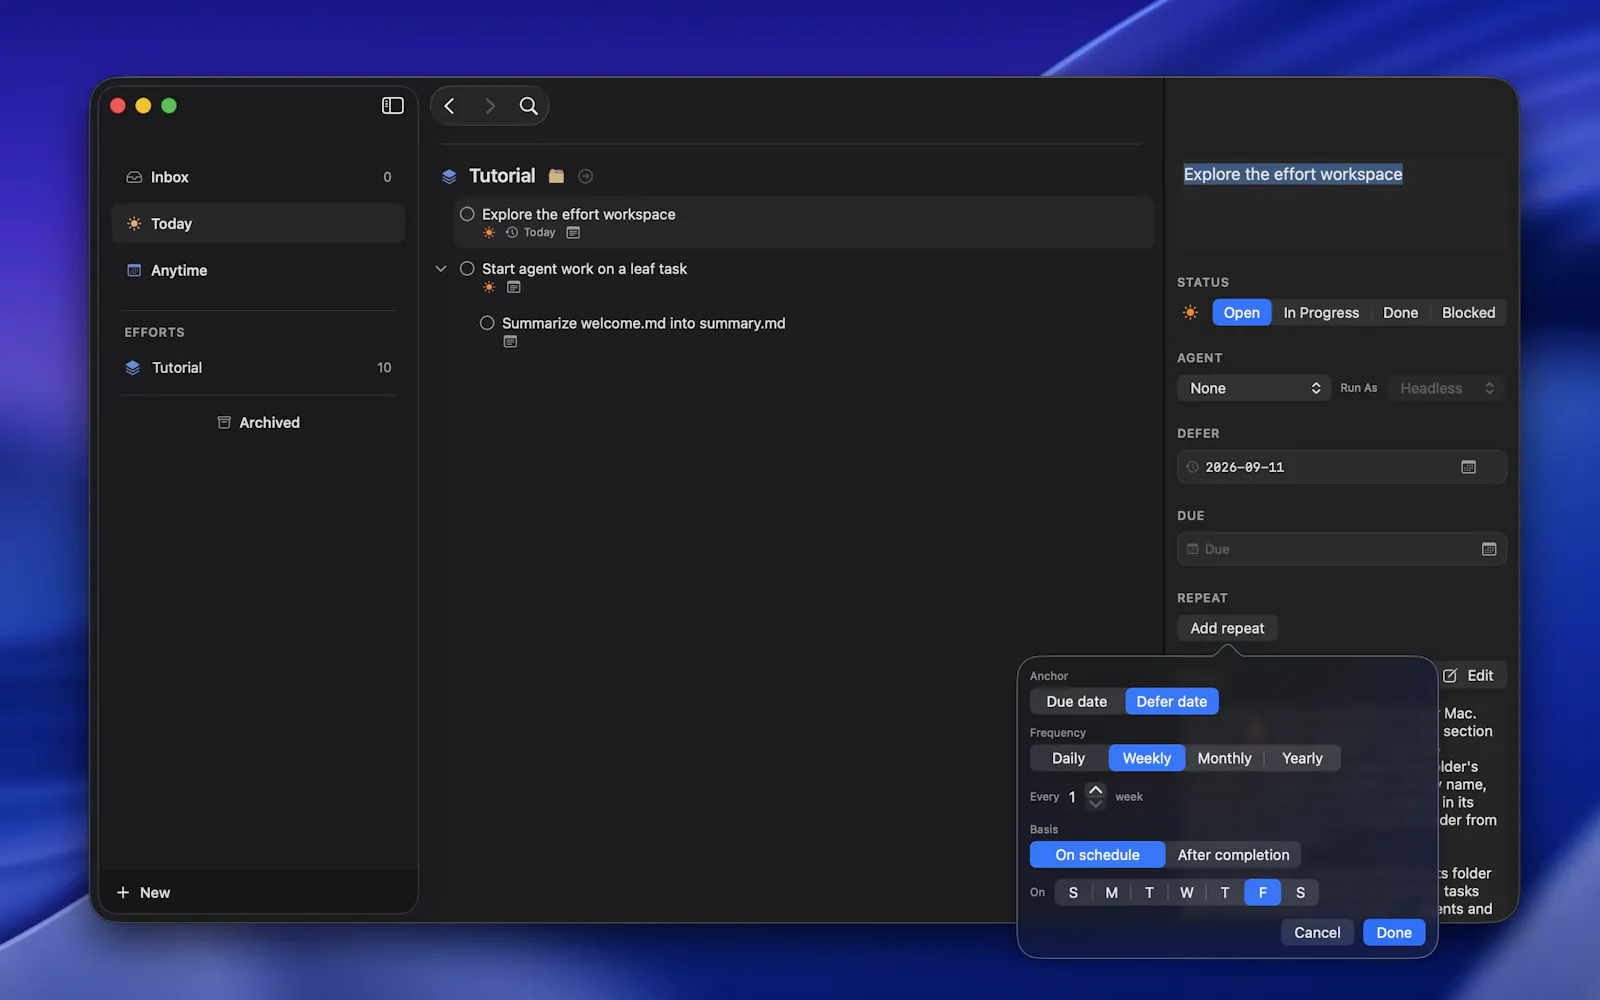Open the Inbox list
The height and width of the screenshot is (1000, 1600).
[x=258, y=177]
